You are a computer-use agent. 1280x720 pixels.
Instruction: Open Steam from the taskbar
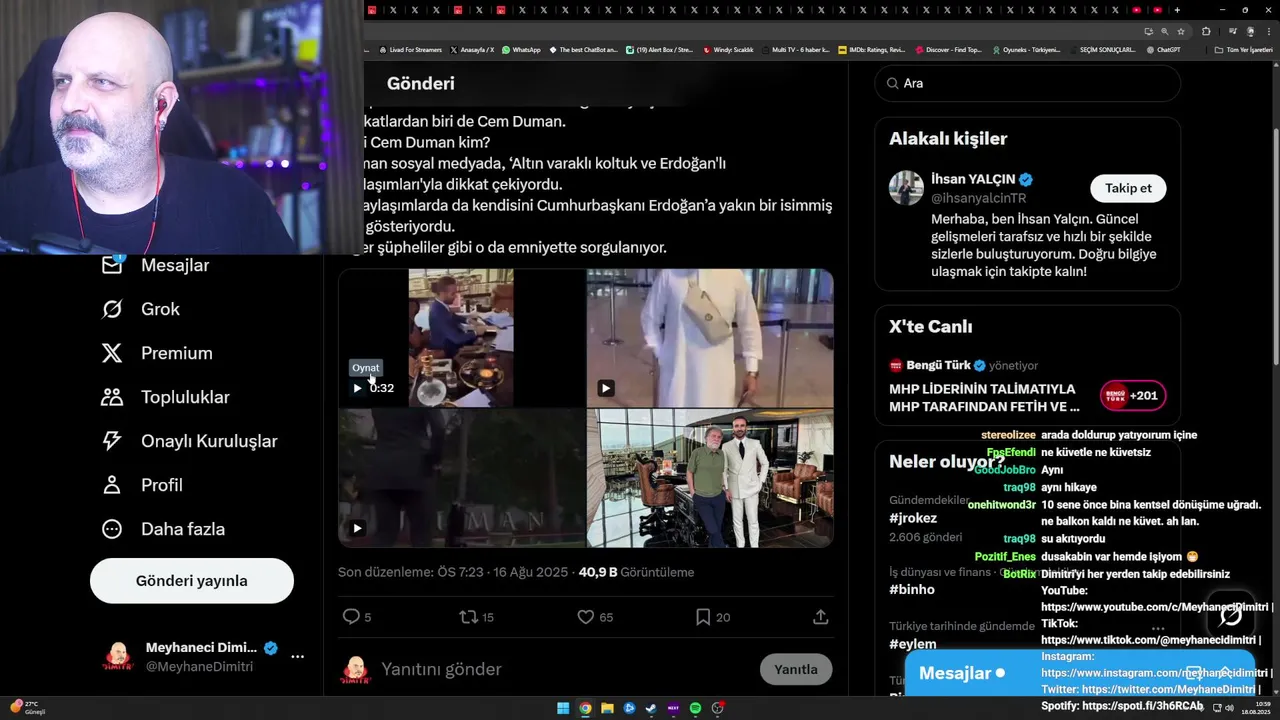(x=651, y=708)
